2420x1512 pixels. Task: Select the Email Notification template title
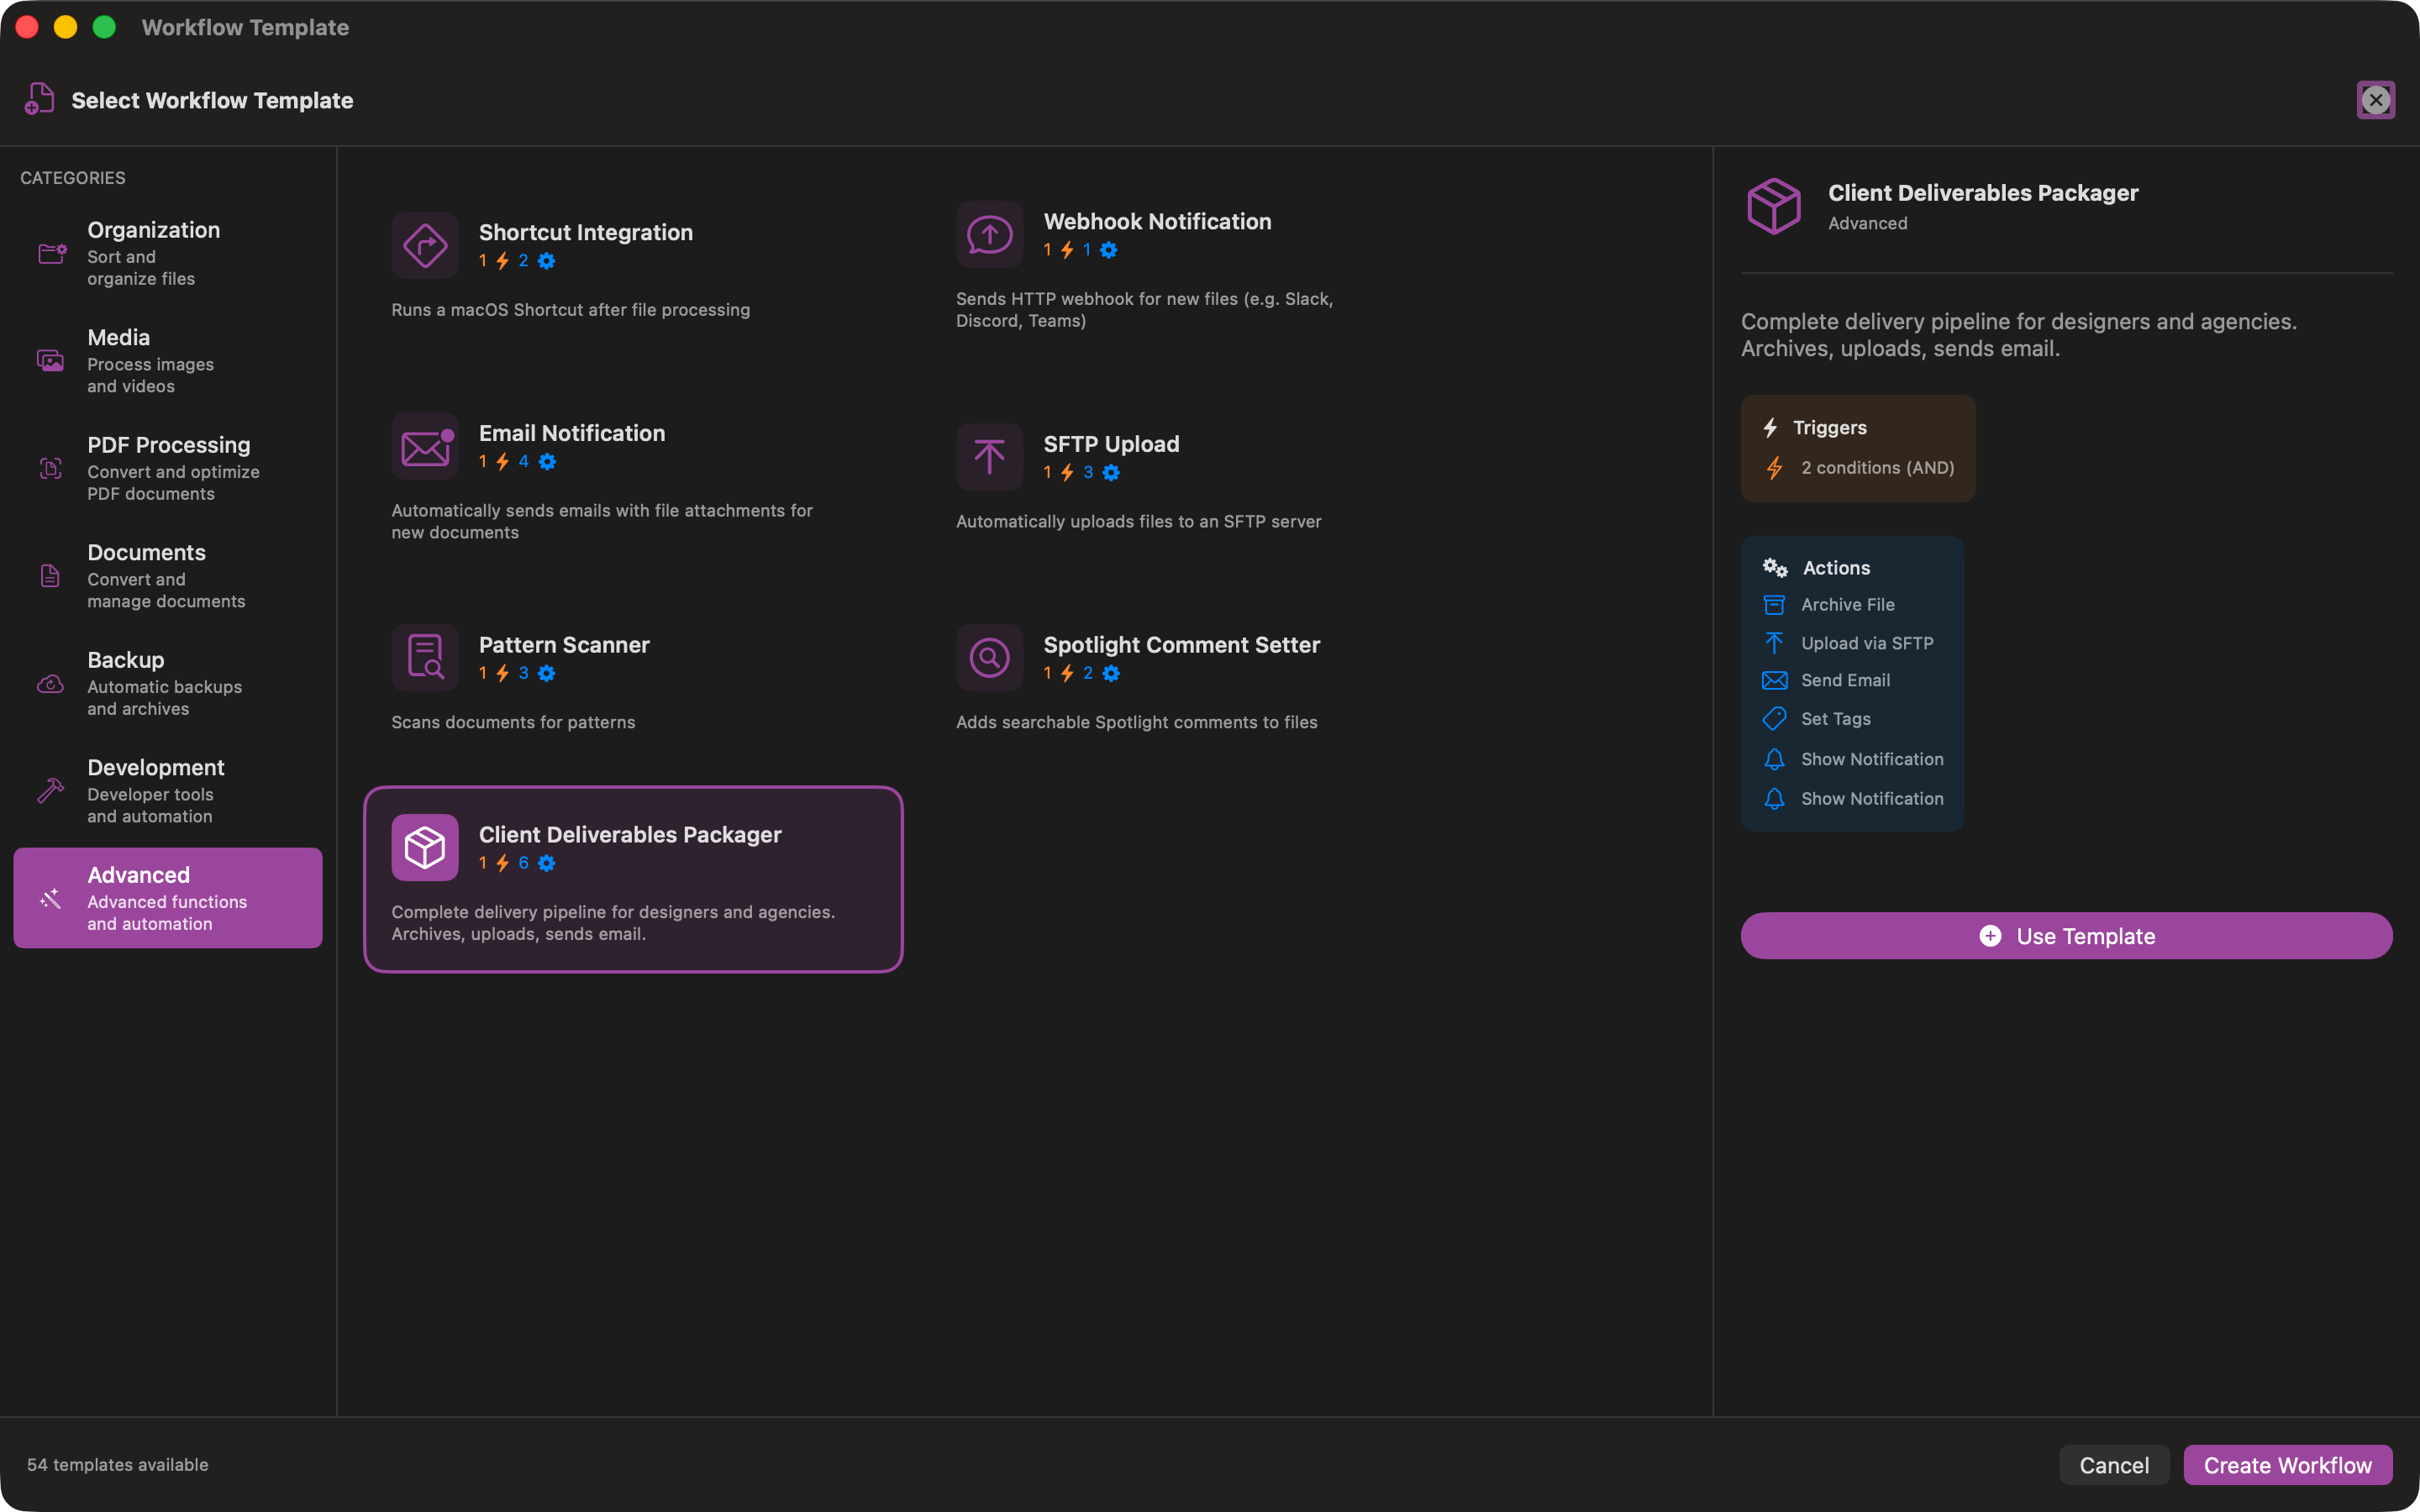(x=572, y=433)
